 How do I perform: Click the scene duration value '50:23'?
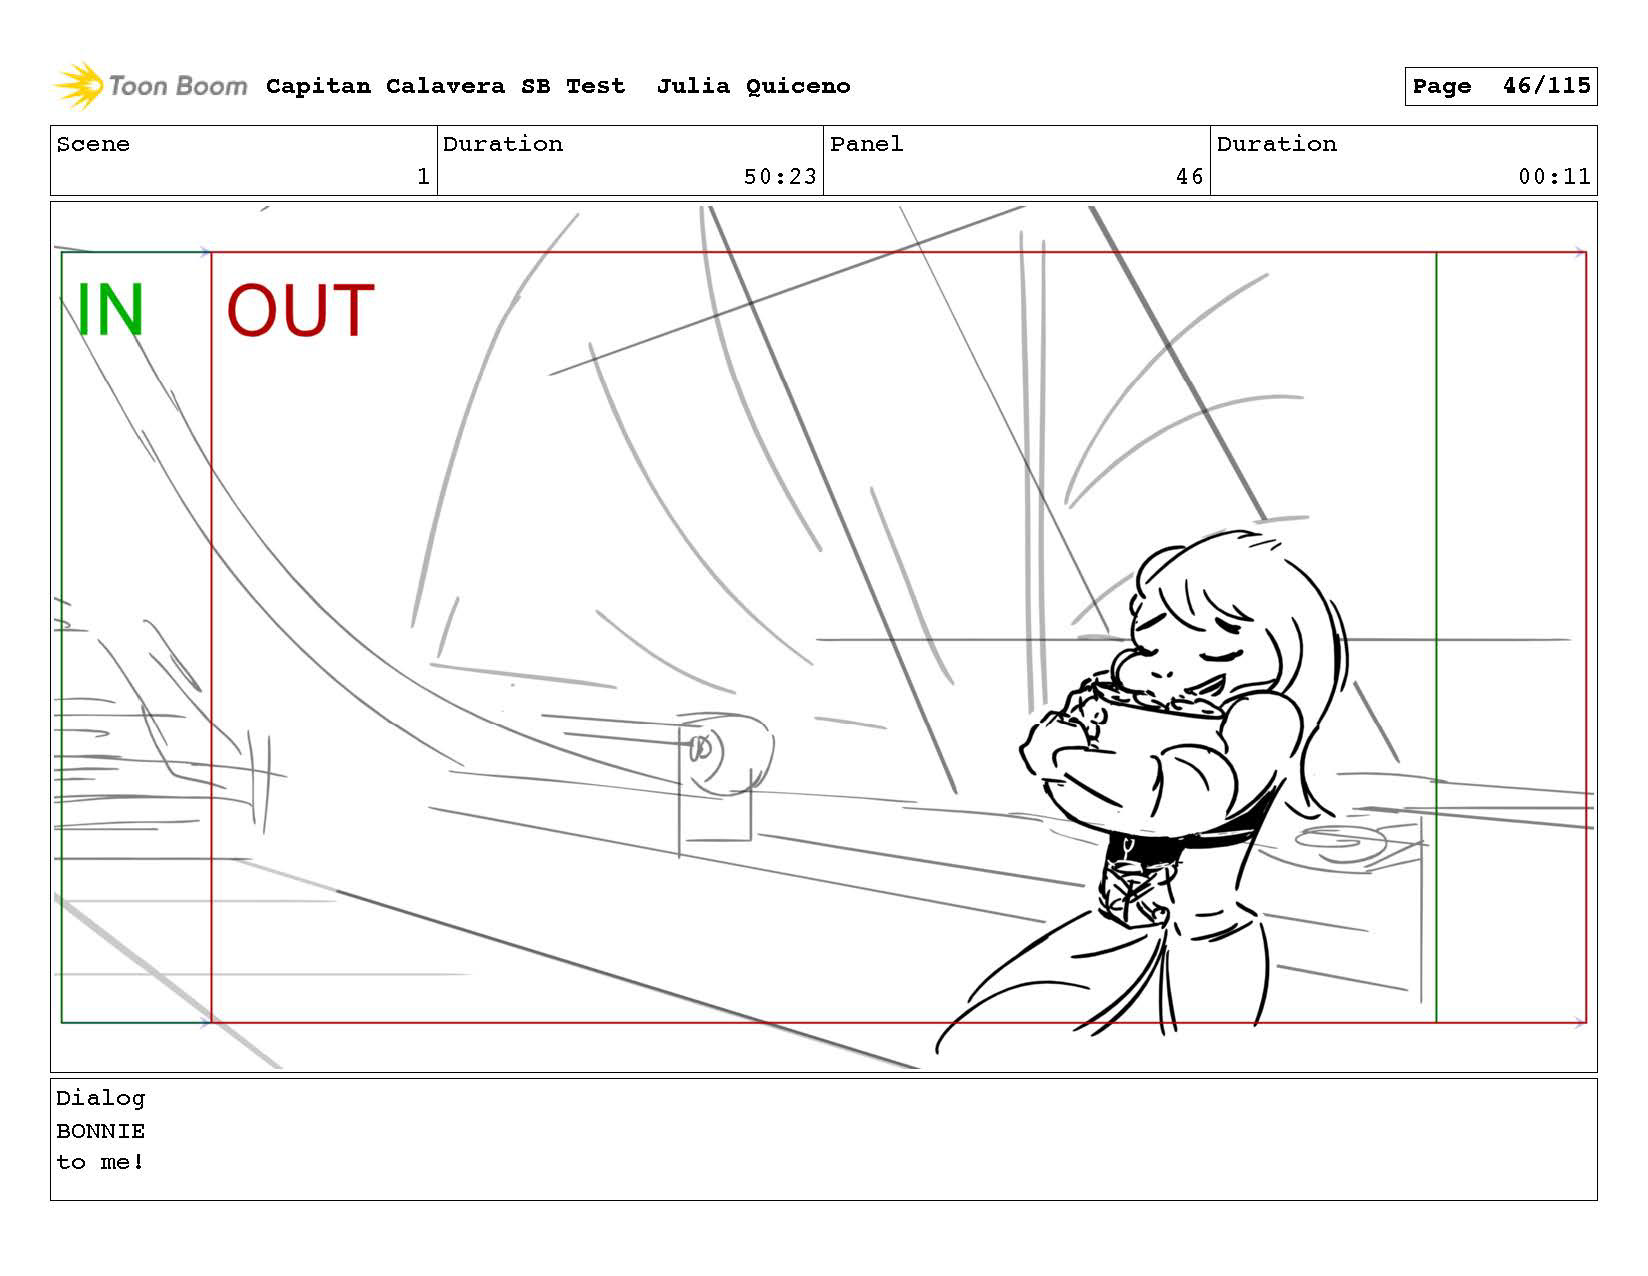coord(780,177)
